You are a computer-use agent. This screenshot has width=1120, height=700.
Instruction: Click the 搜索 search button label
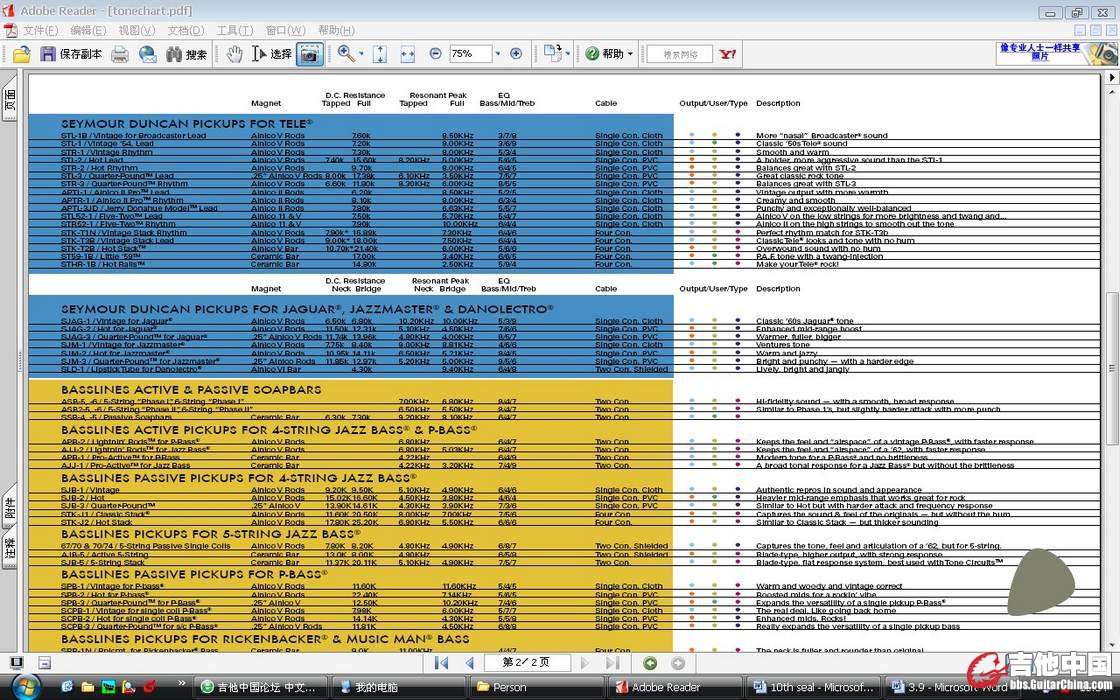click(196, 54)
